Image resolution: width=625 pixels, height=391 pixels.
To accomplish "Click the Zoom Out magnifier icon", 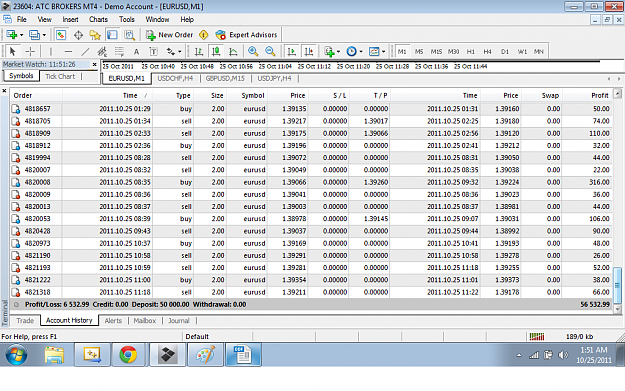I will pos(270,51).
